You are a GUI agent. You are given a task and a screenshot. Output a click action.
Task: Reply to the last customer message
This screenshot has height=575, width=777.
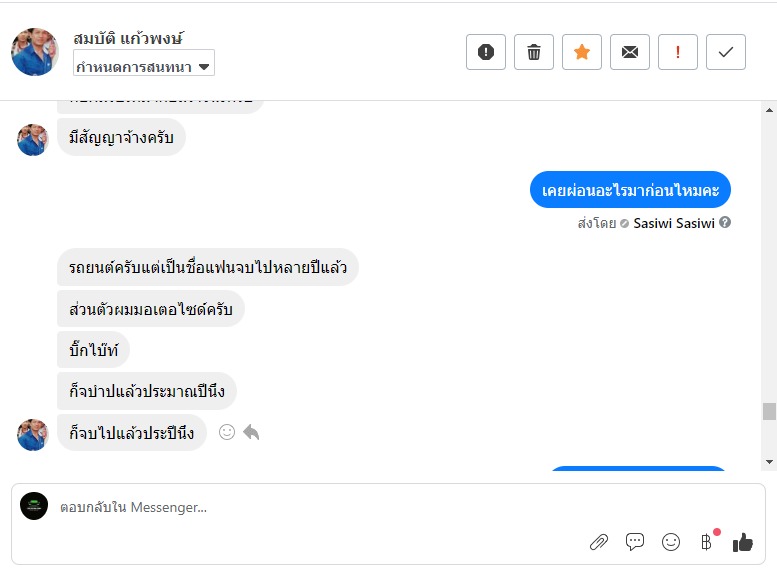pos(251,432)
